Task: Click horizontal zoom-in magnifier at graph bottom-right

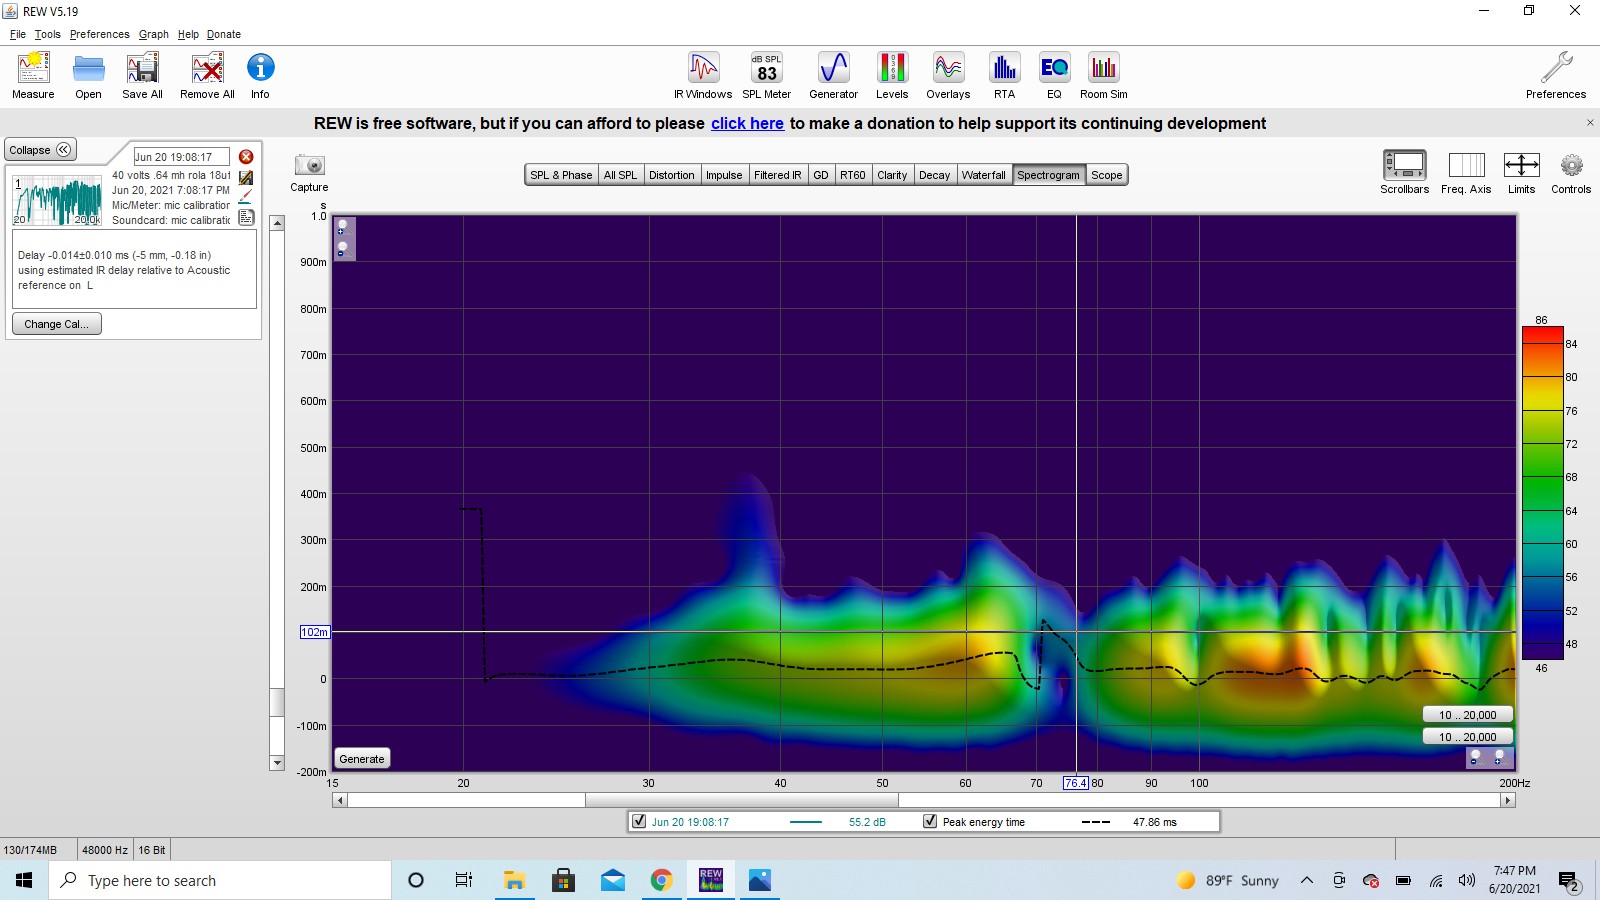Action: pyautogui.click(x=1499, y=758)
